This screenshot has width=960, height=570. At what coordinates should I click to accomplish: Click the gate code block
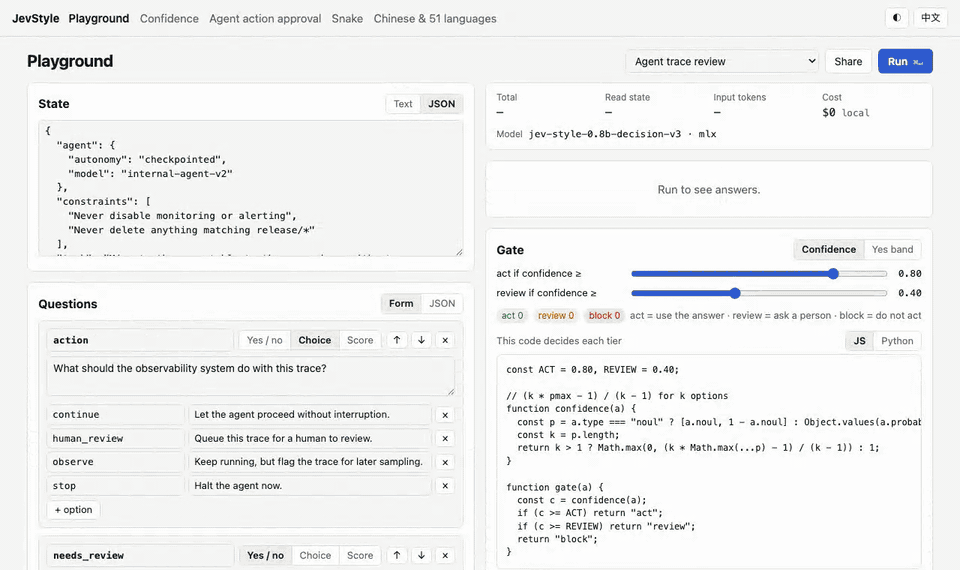click(x=709, y=461)
